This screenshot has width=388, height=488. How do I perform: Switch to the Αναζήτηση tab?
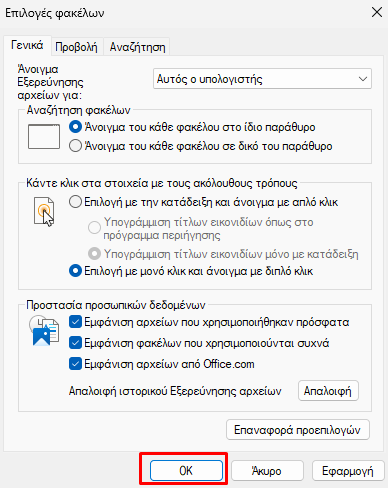(137, 47)
